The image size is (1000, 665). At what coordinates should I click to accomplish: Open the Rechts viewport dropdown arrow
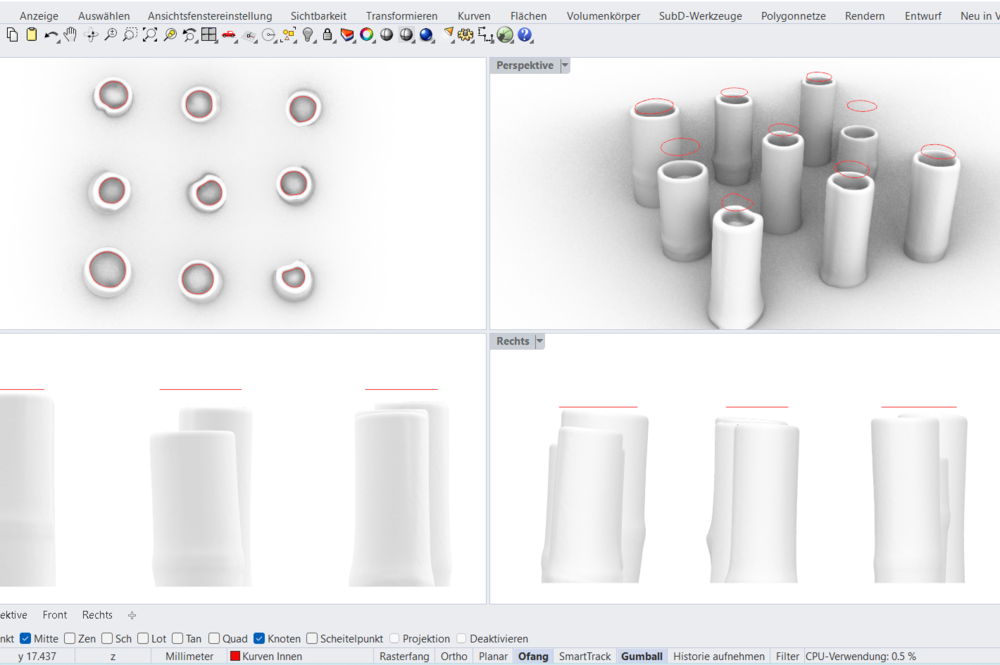coord(540,341)
